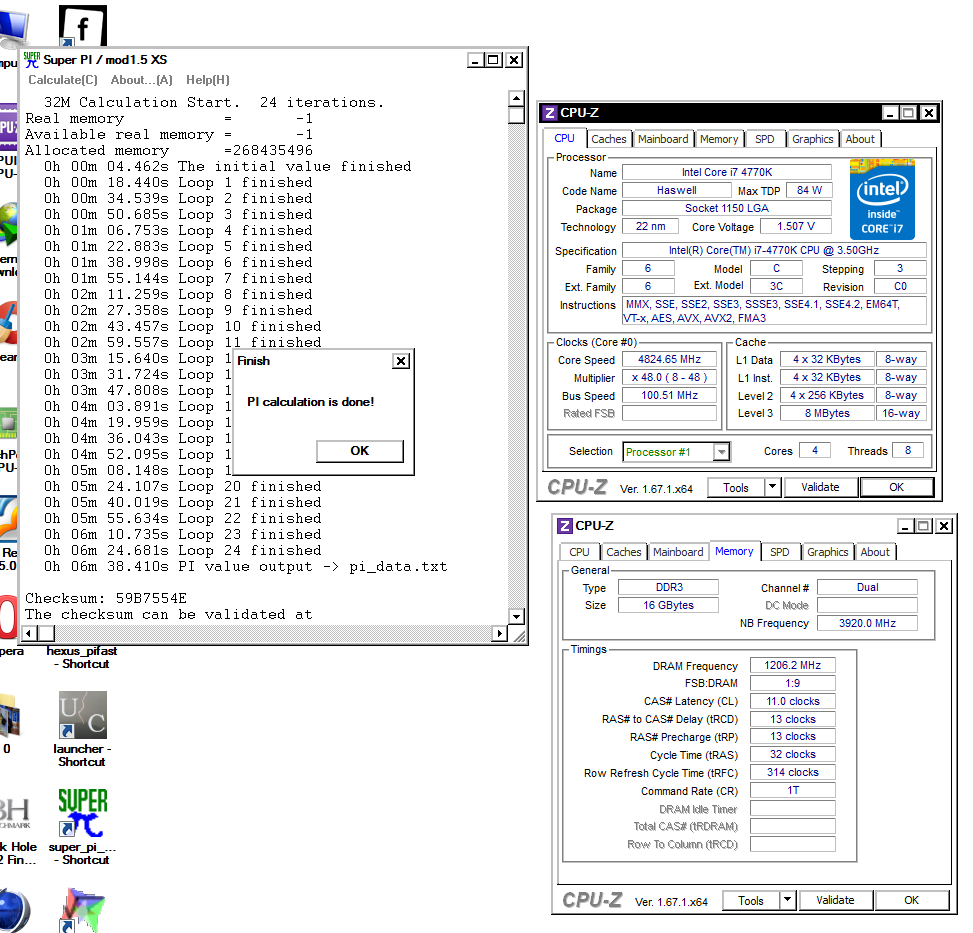Image resolution: width=973 pixels, height=933 pixels.
Task: Click the Threads count 8 value
Action: pyautogui.click(x=908, y=451)
